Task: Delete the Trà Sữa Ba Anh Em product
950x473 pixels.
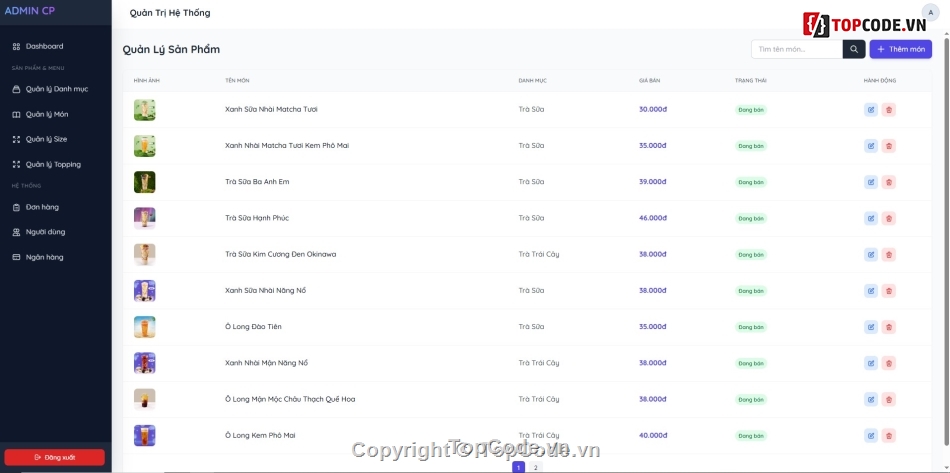Action: 889,182
